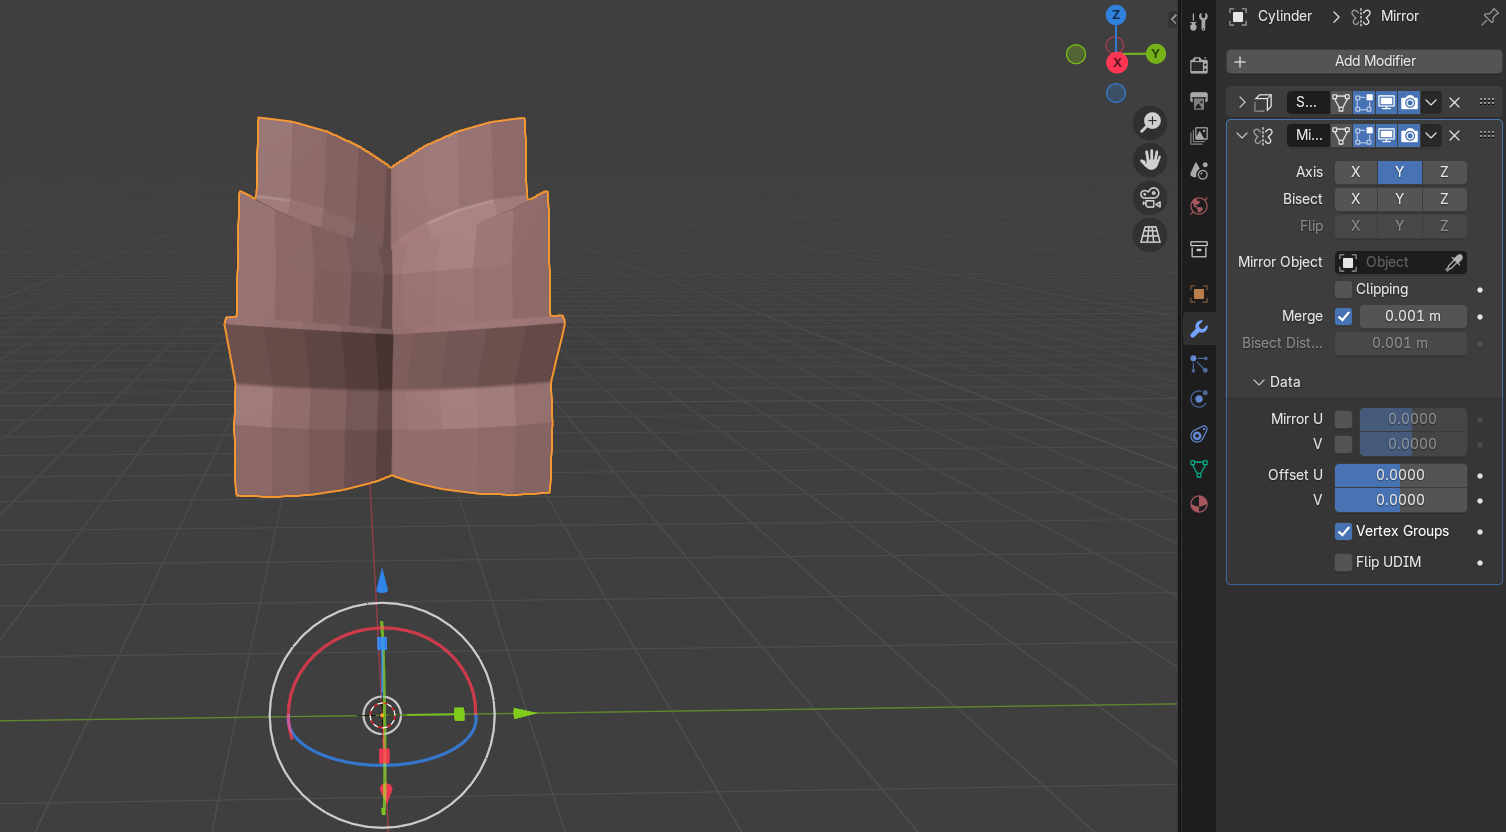The height and width of the screenshot is (832, 1506).
Task: Toggle Edit Mode display for Mirror modifier
Action: pyautogui.click(x=1364, y=135)
